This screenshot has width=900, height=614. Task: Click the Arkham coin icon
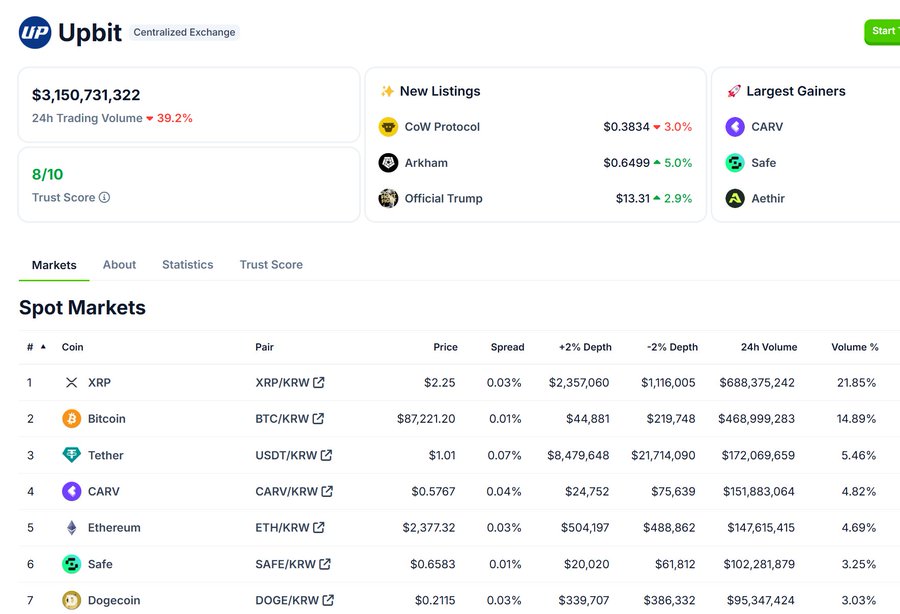tap(388, 163)
